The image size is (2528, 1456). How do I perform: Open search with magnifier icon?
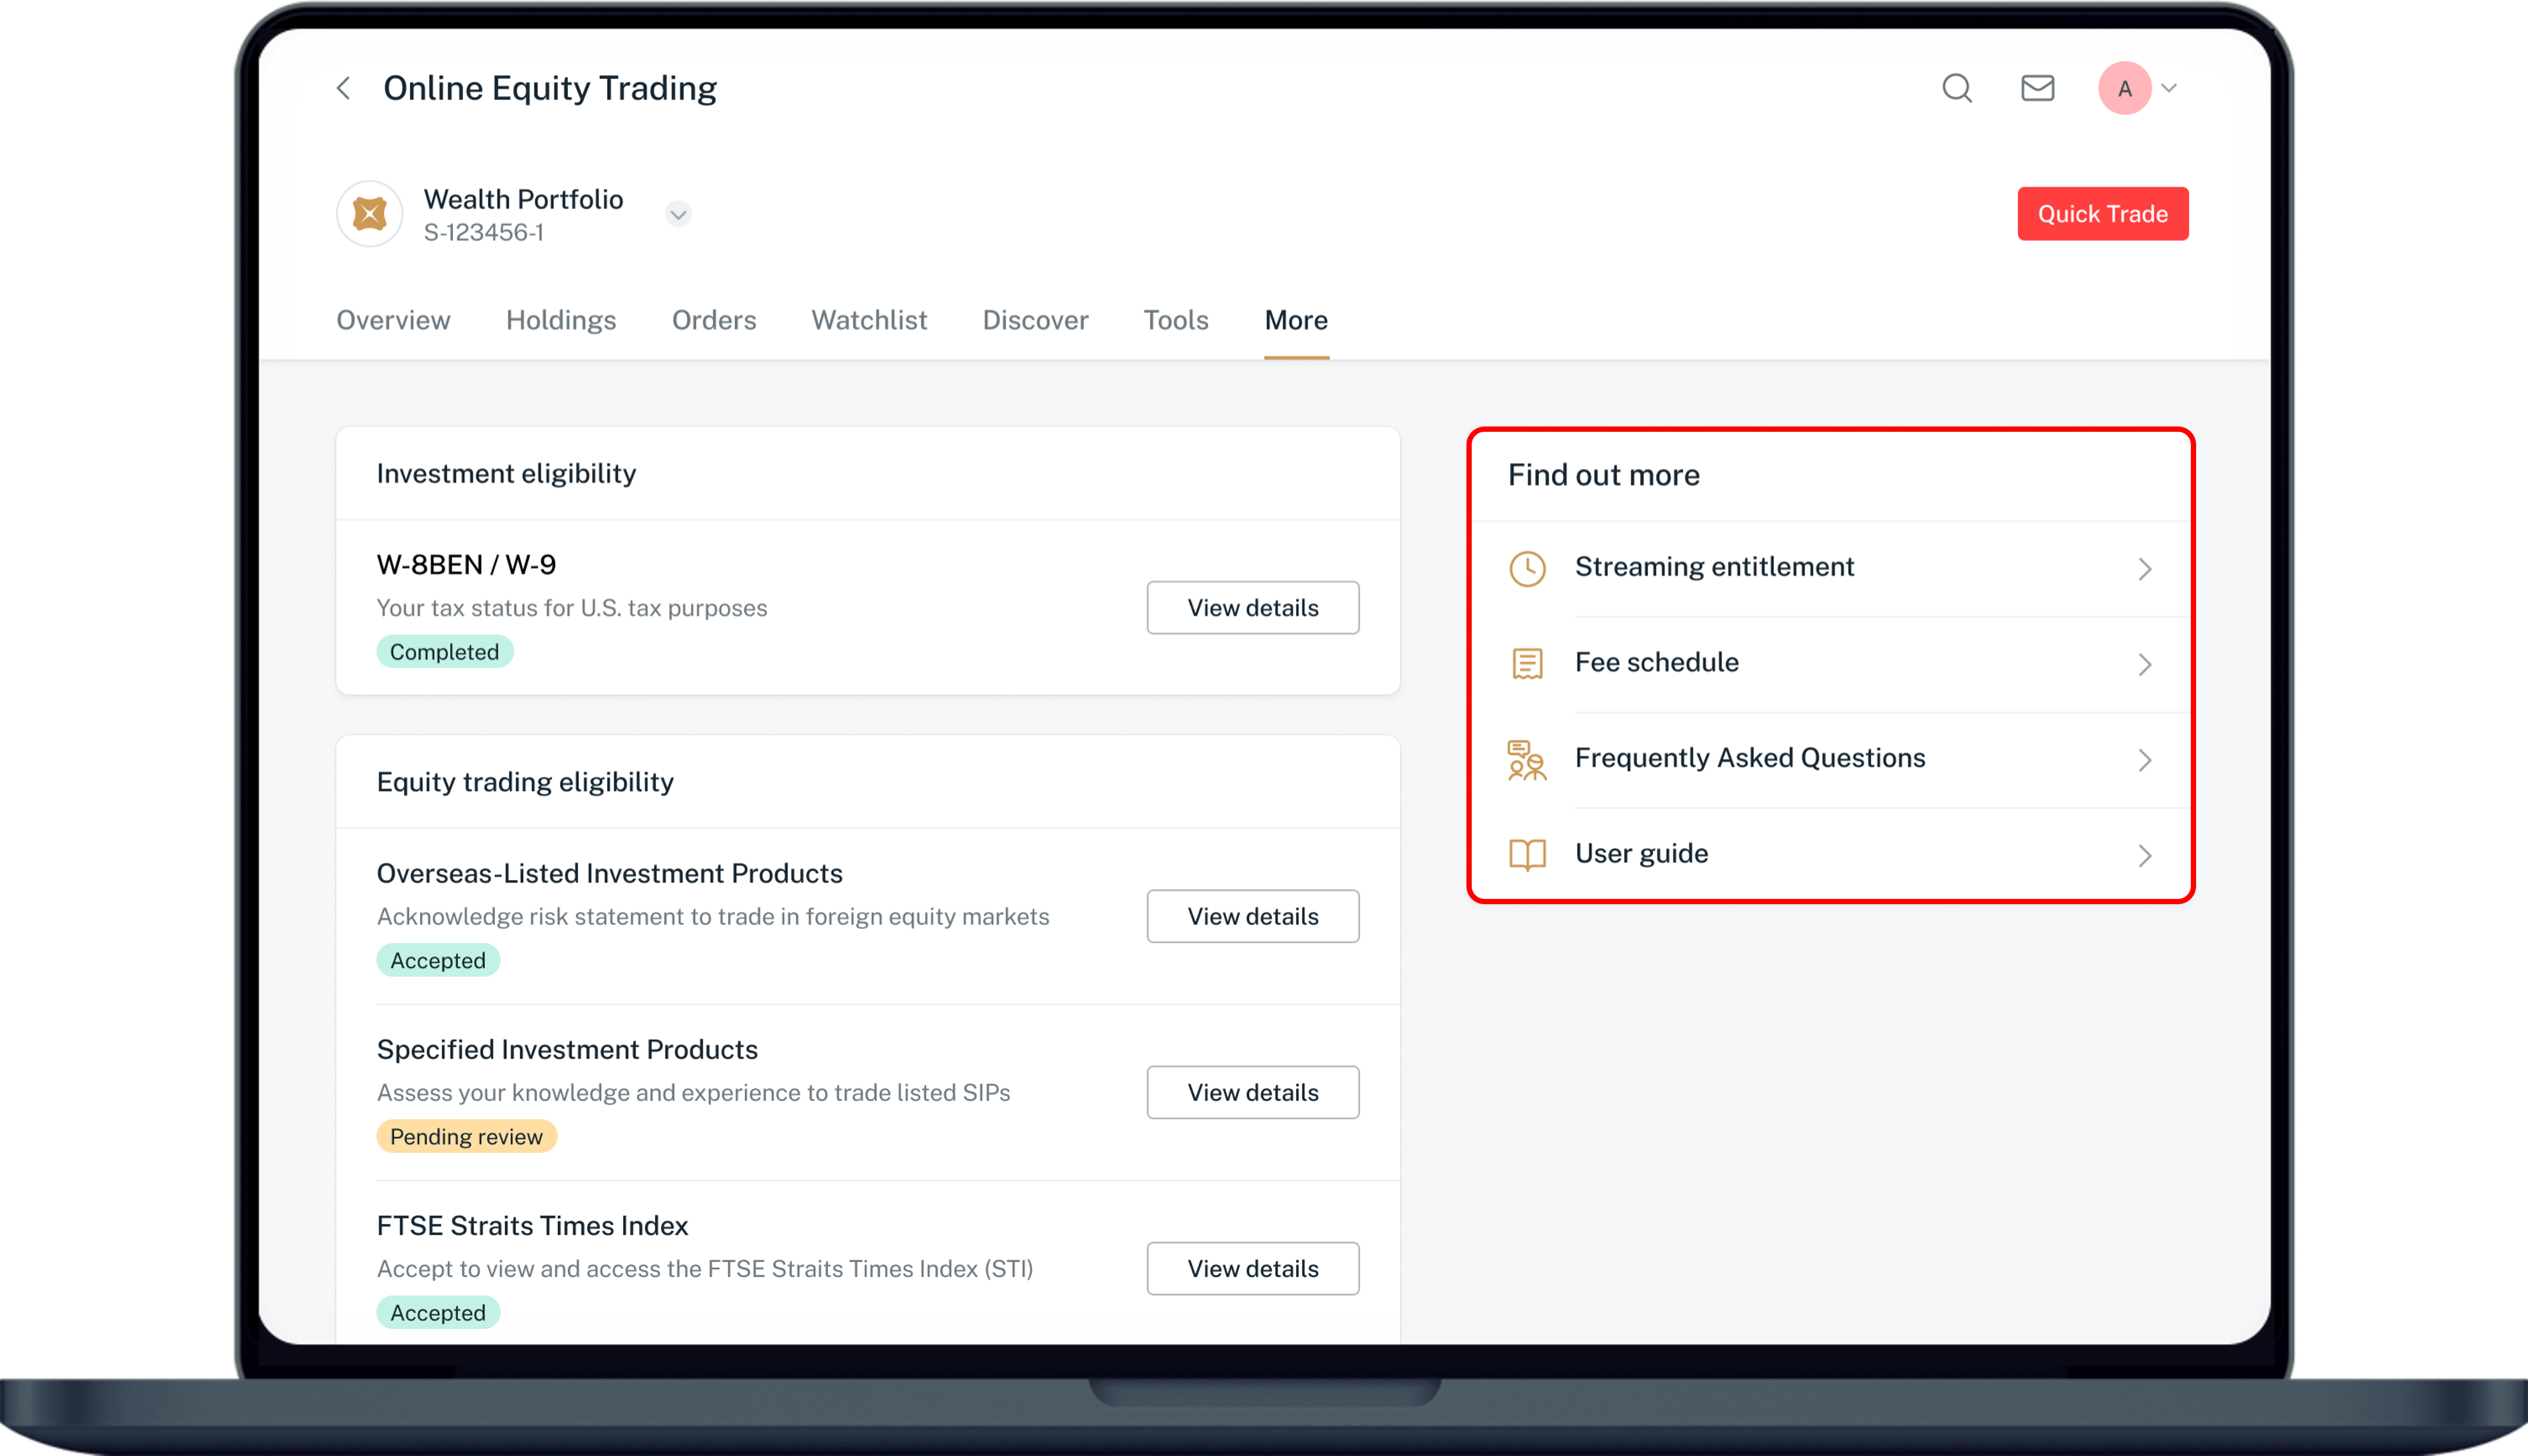(1956, 88)
